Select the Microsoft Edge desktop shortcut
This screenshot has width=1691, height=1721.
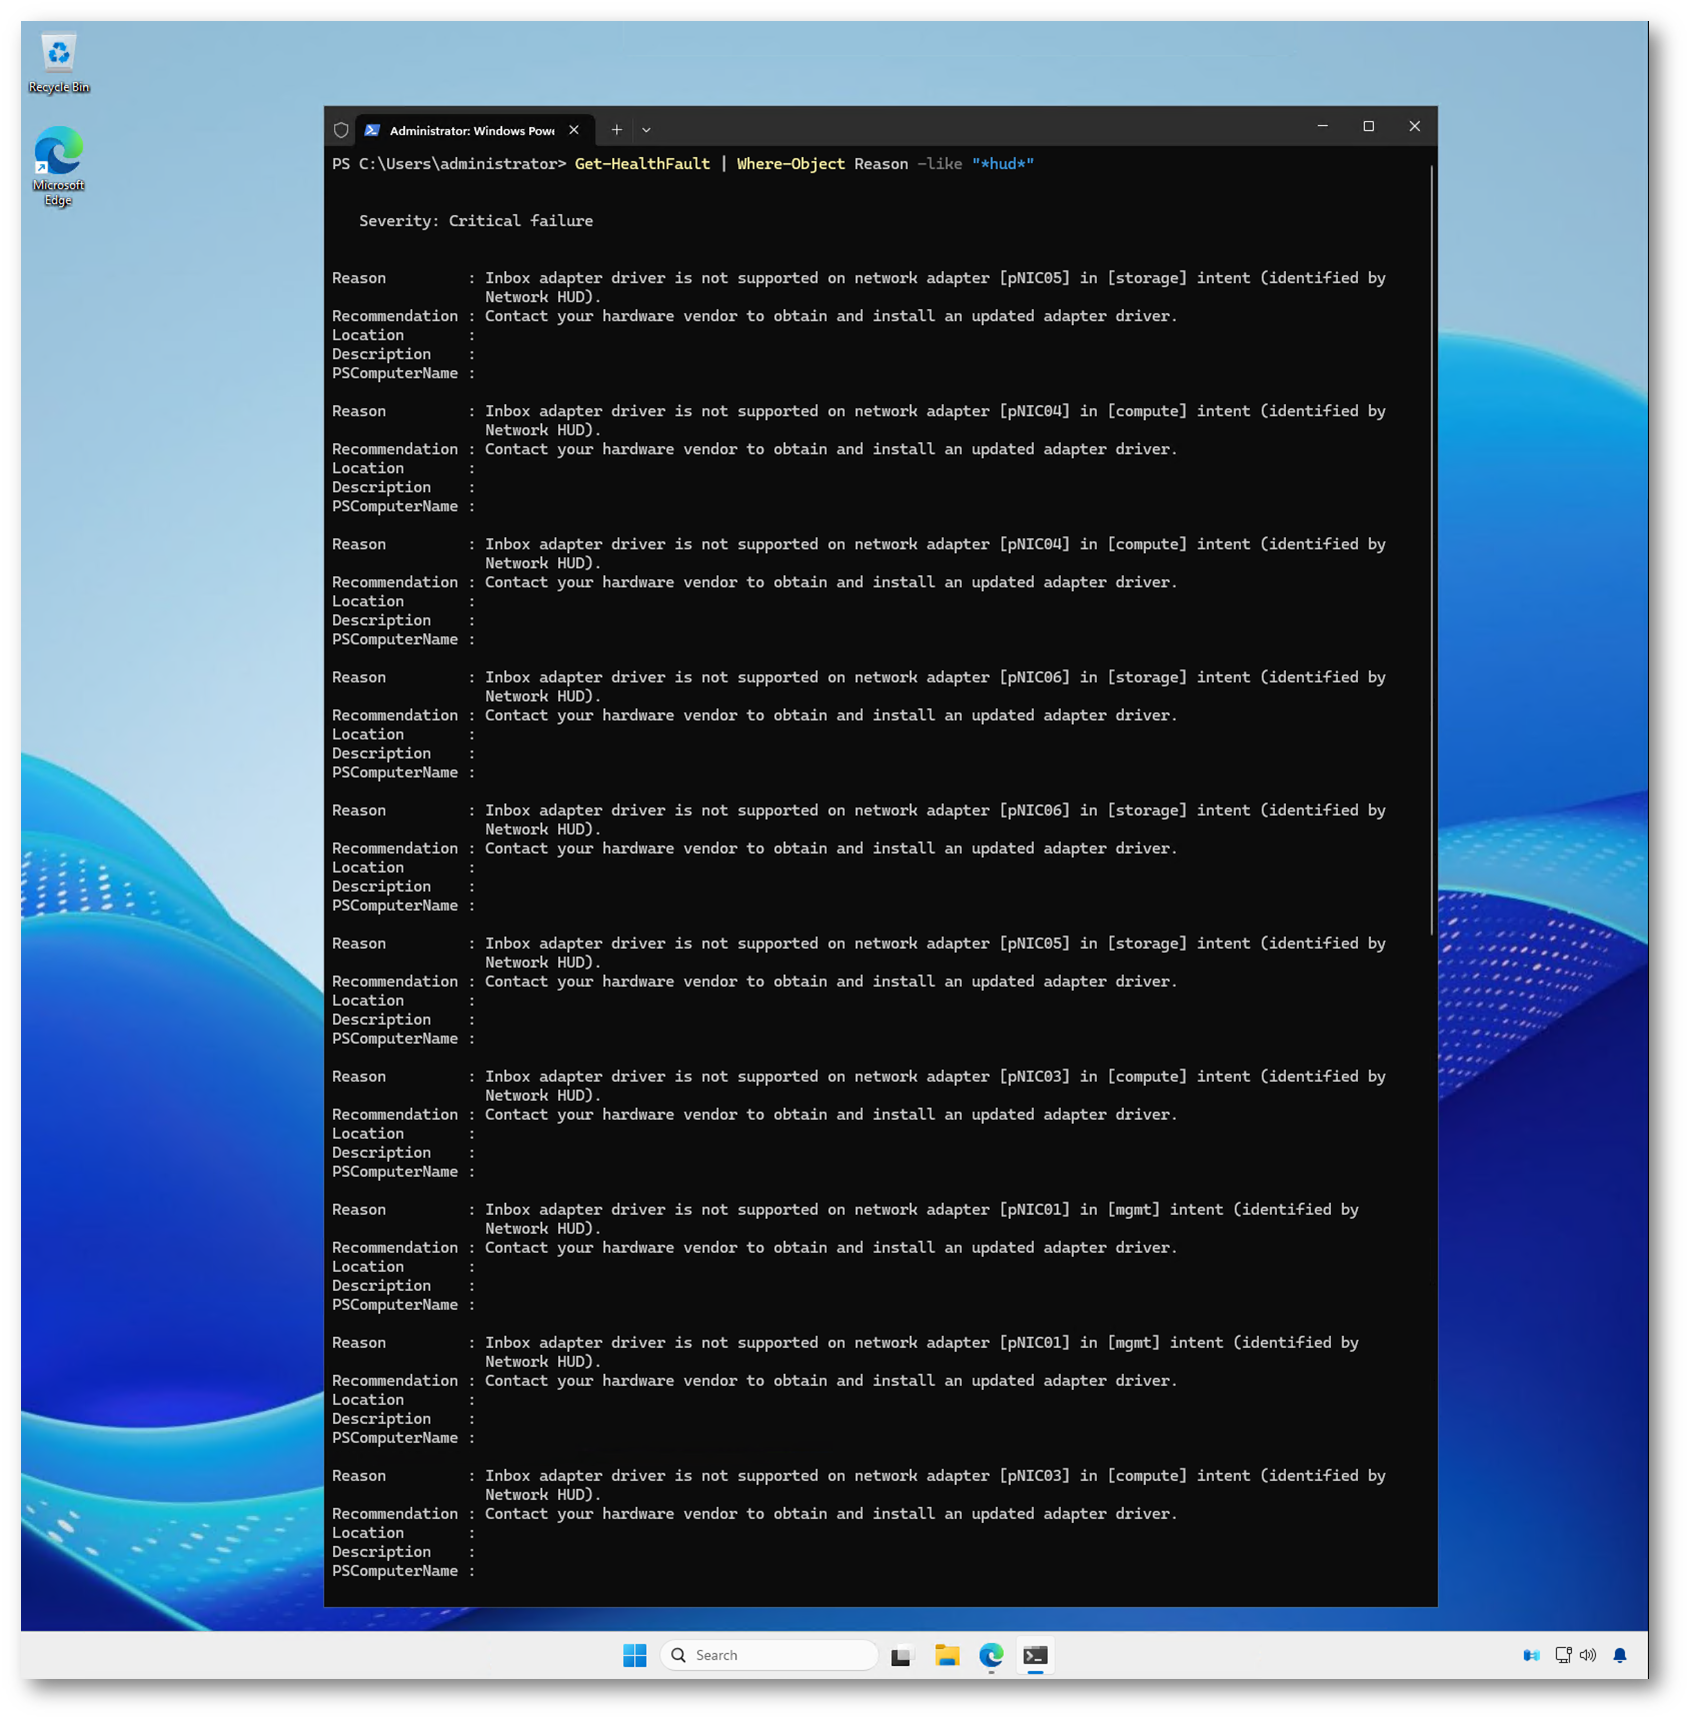click(x=59, y=165)
